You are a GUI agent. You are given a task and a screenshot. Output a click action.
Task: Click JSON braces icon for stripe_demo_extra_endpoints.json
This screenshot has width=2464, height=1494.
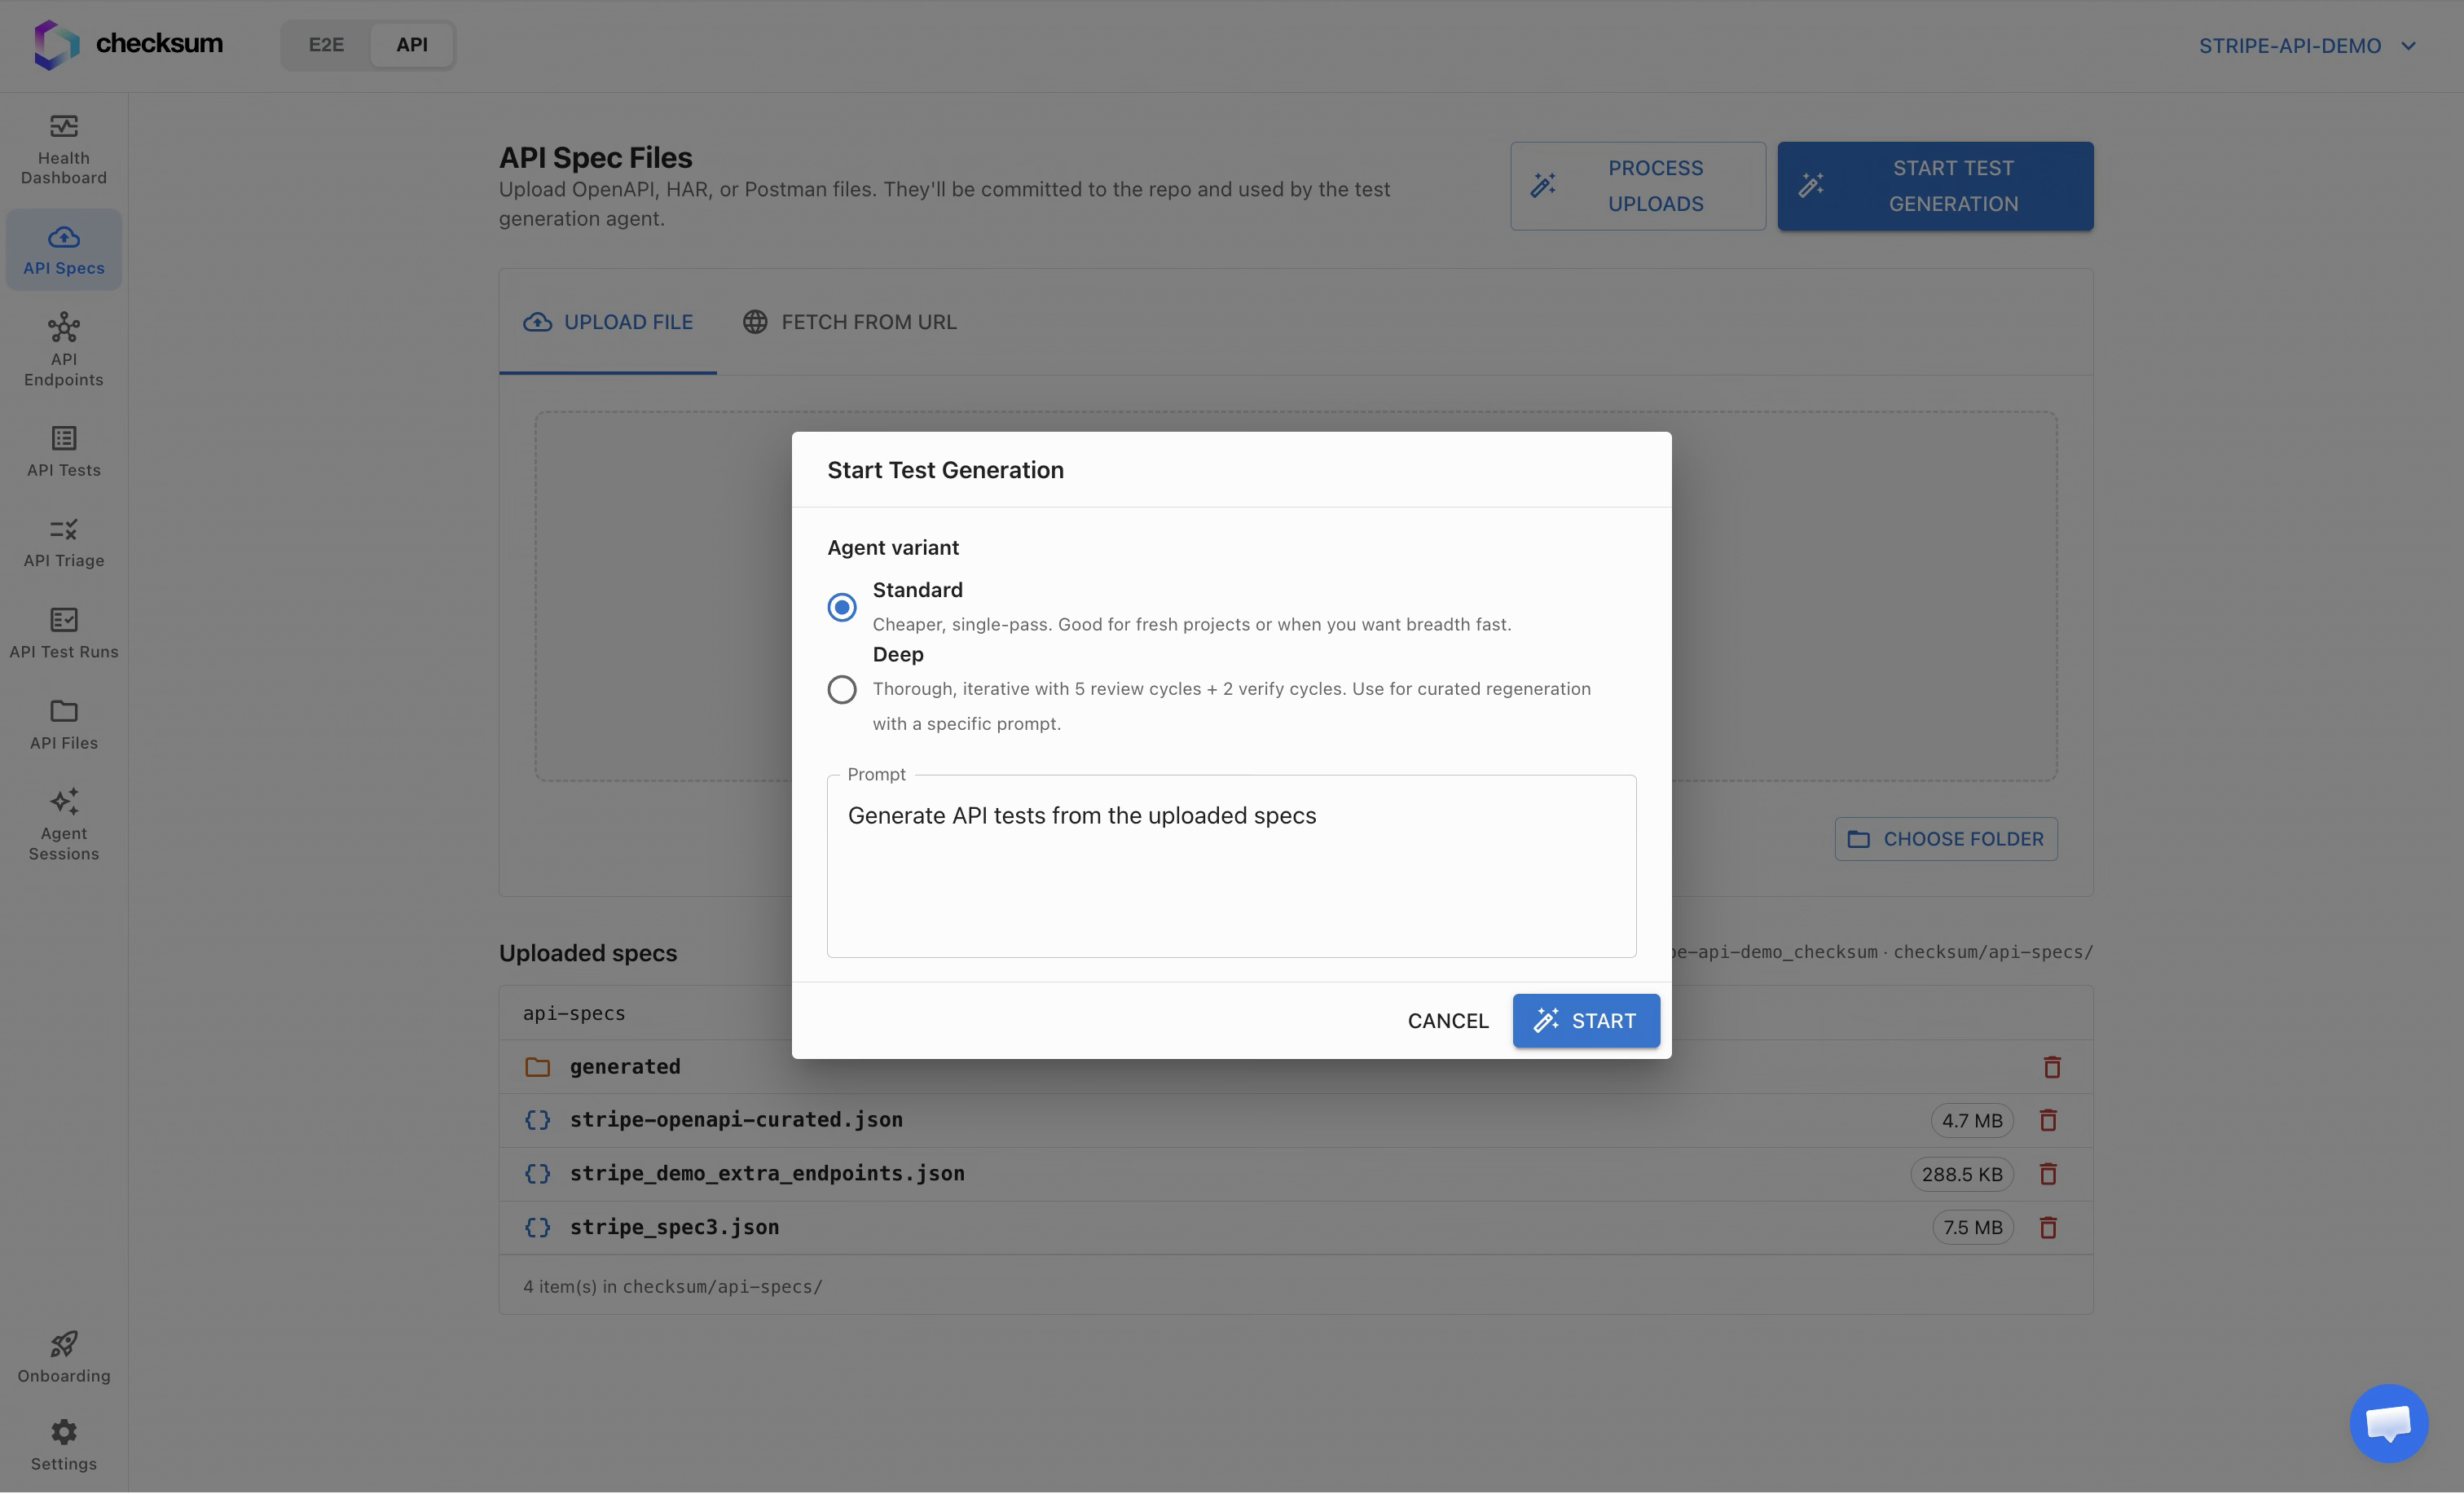[538, 1173]
